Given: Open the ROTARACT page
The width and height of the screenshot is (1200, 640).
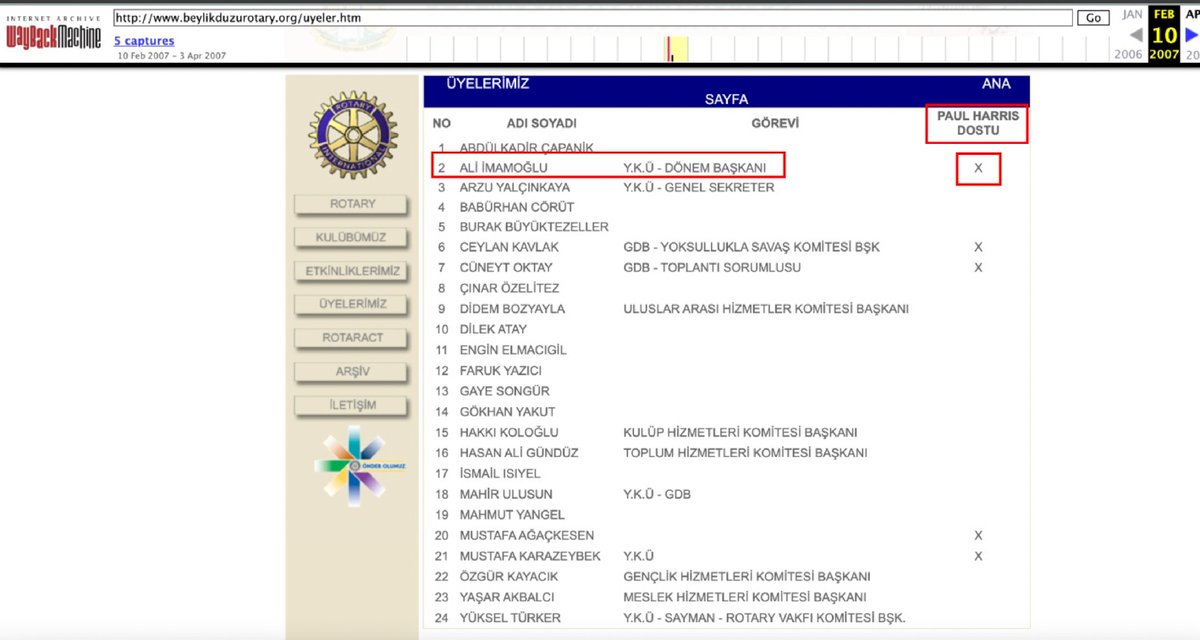Looking at the screenshot, I should 349,338.
